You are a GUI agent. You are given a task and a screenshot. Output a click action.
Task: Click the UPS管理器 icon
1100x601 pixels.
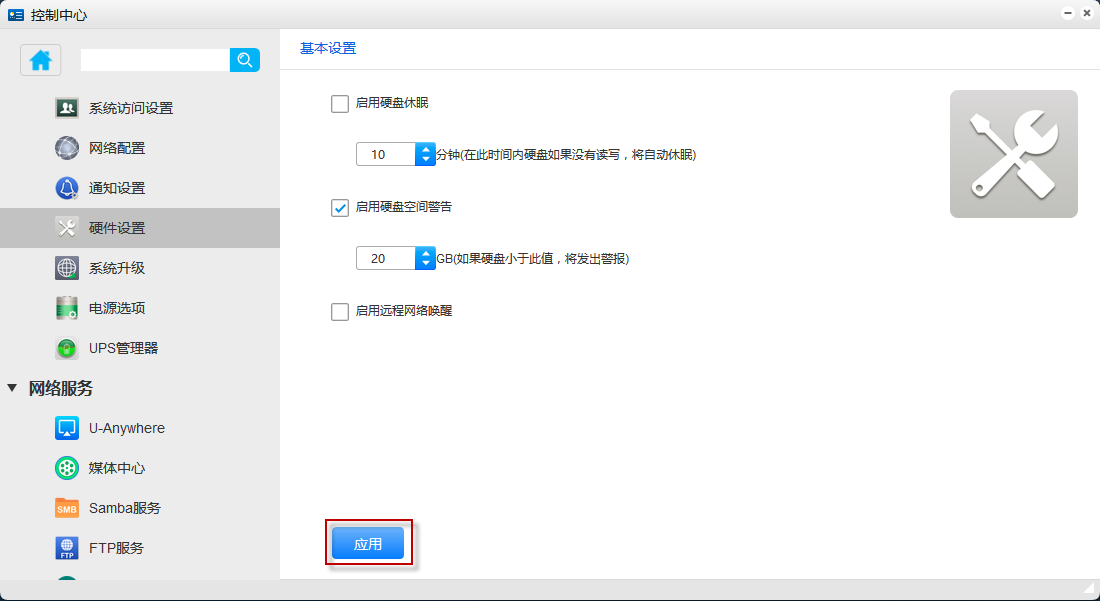(x=67, y=348)
